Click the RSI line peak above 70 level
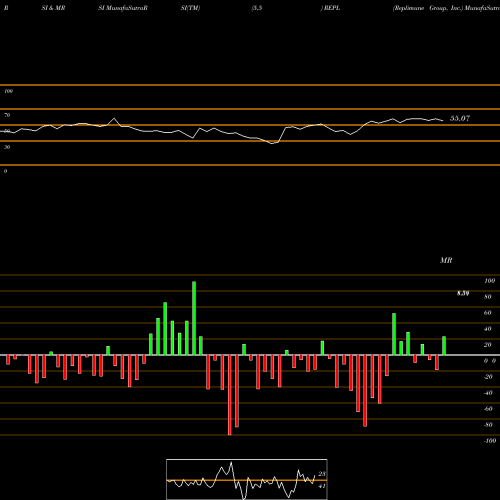 pyautogui.click(x=114, y=118)
